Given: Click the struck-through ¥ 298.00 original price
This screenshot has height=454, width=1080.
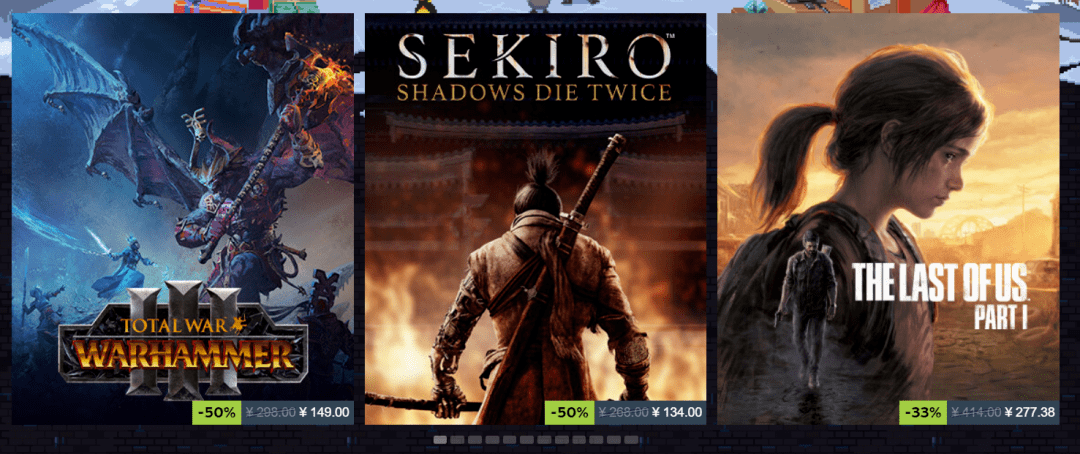Looking at the screenshot, I should [271, 413].
